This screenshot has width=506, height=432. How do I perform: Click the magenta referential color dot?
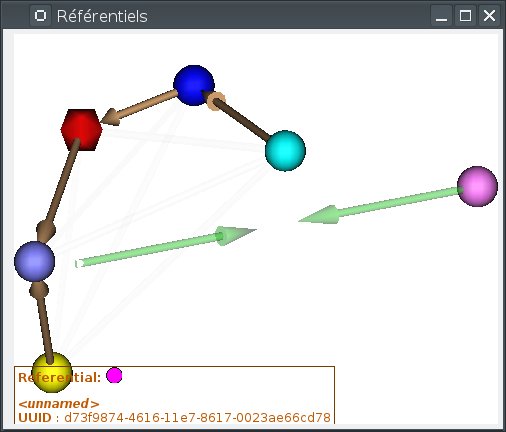(x=114, y=375)
